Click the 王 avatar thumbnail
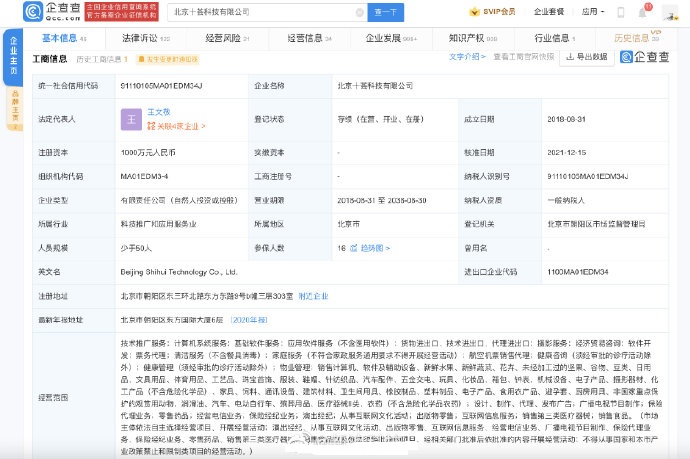 131,120
